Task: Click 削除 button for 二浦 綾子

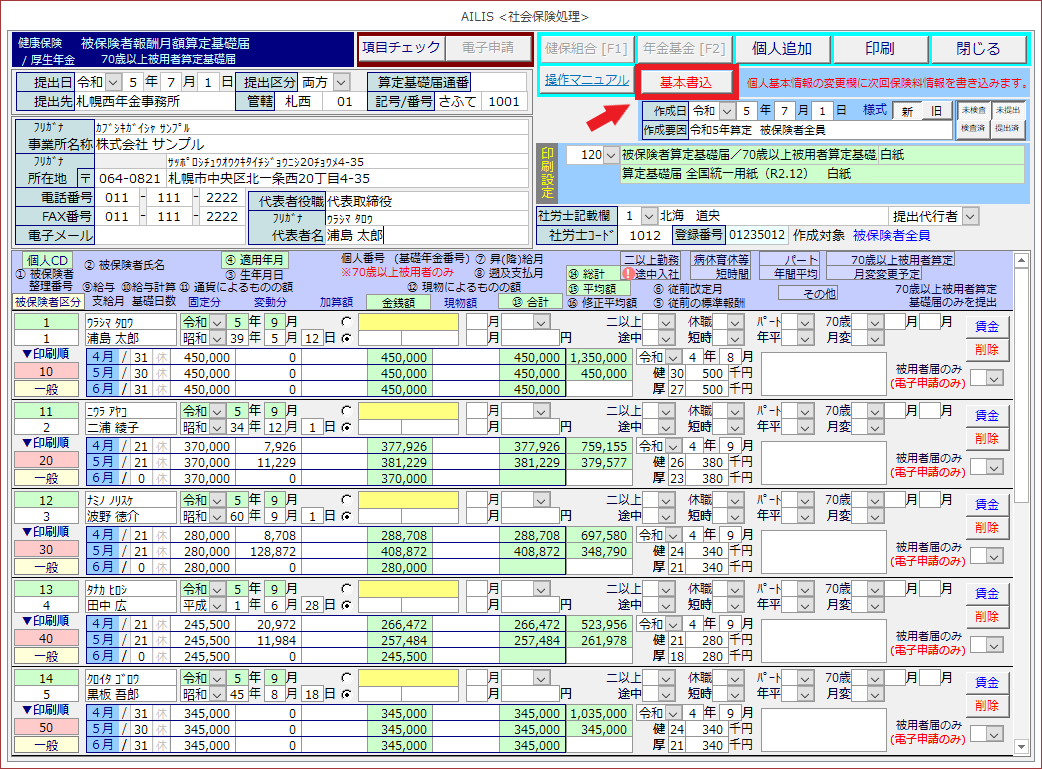Action: tap(986, 438)
